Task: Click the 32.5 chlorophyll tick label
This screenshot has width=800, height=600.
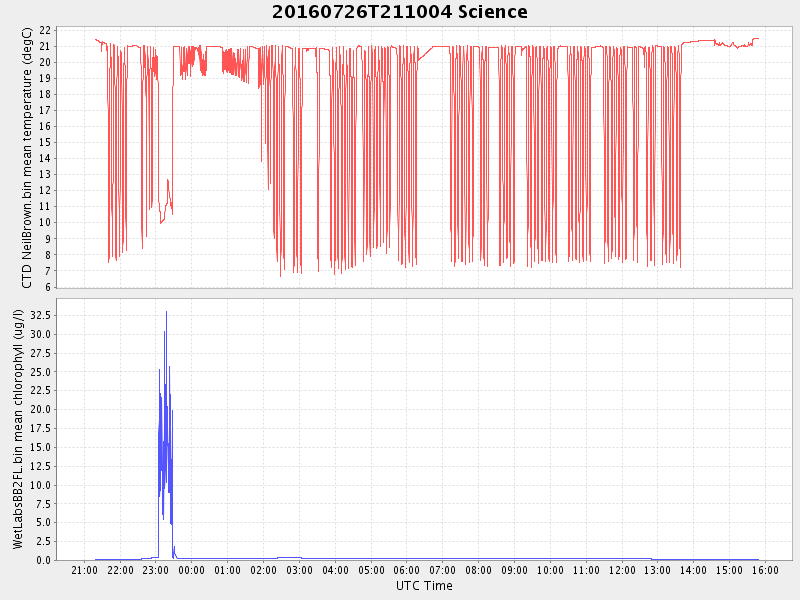Action: point(40,315)
